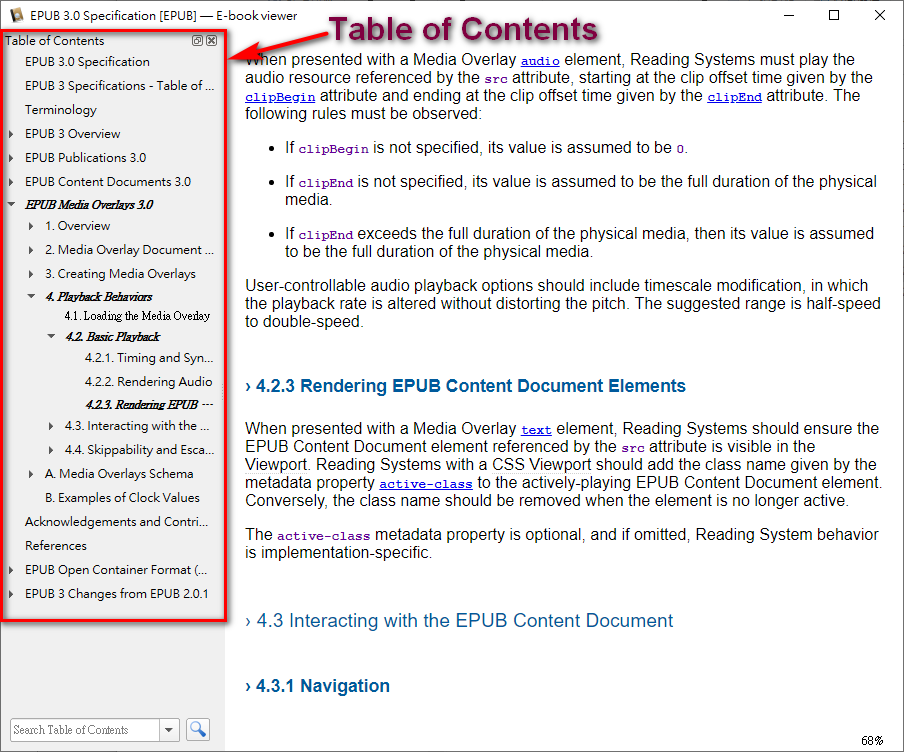Select A. Media Overlays Schema item
This screenshot has height=752, width=904.
[119, 474]
